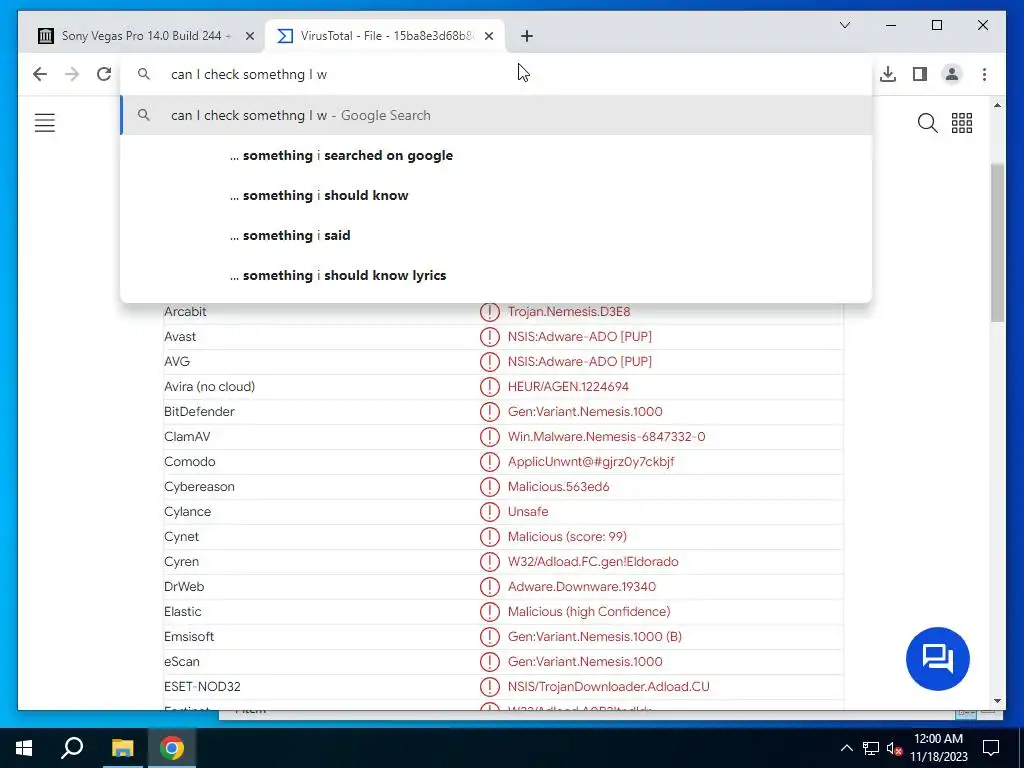Toggle the Chrome side panel icon
The width and height of the screenshot is (1024, 768).
pyautogui.click(x=920, y=74)
